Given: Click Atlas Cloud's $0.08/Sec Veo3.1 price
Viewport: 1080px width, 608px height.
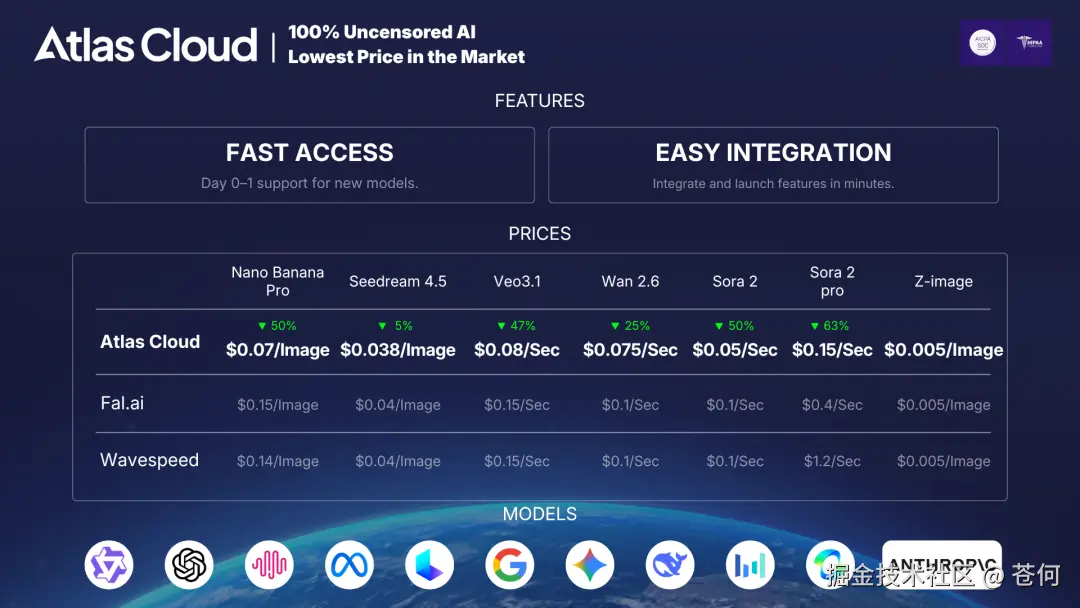Looking at the screenshot, I should click(516, 350).
